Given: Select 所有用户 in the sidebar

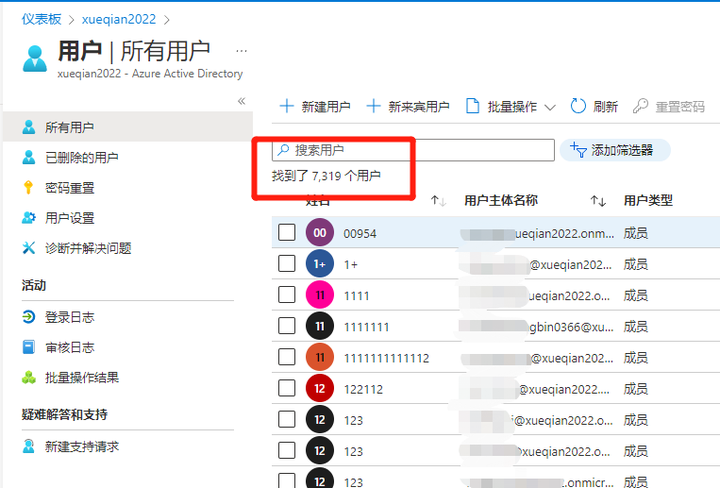Looking at the screenshot, I should tap(128, 127).
